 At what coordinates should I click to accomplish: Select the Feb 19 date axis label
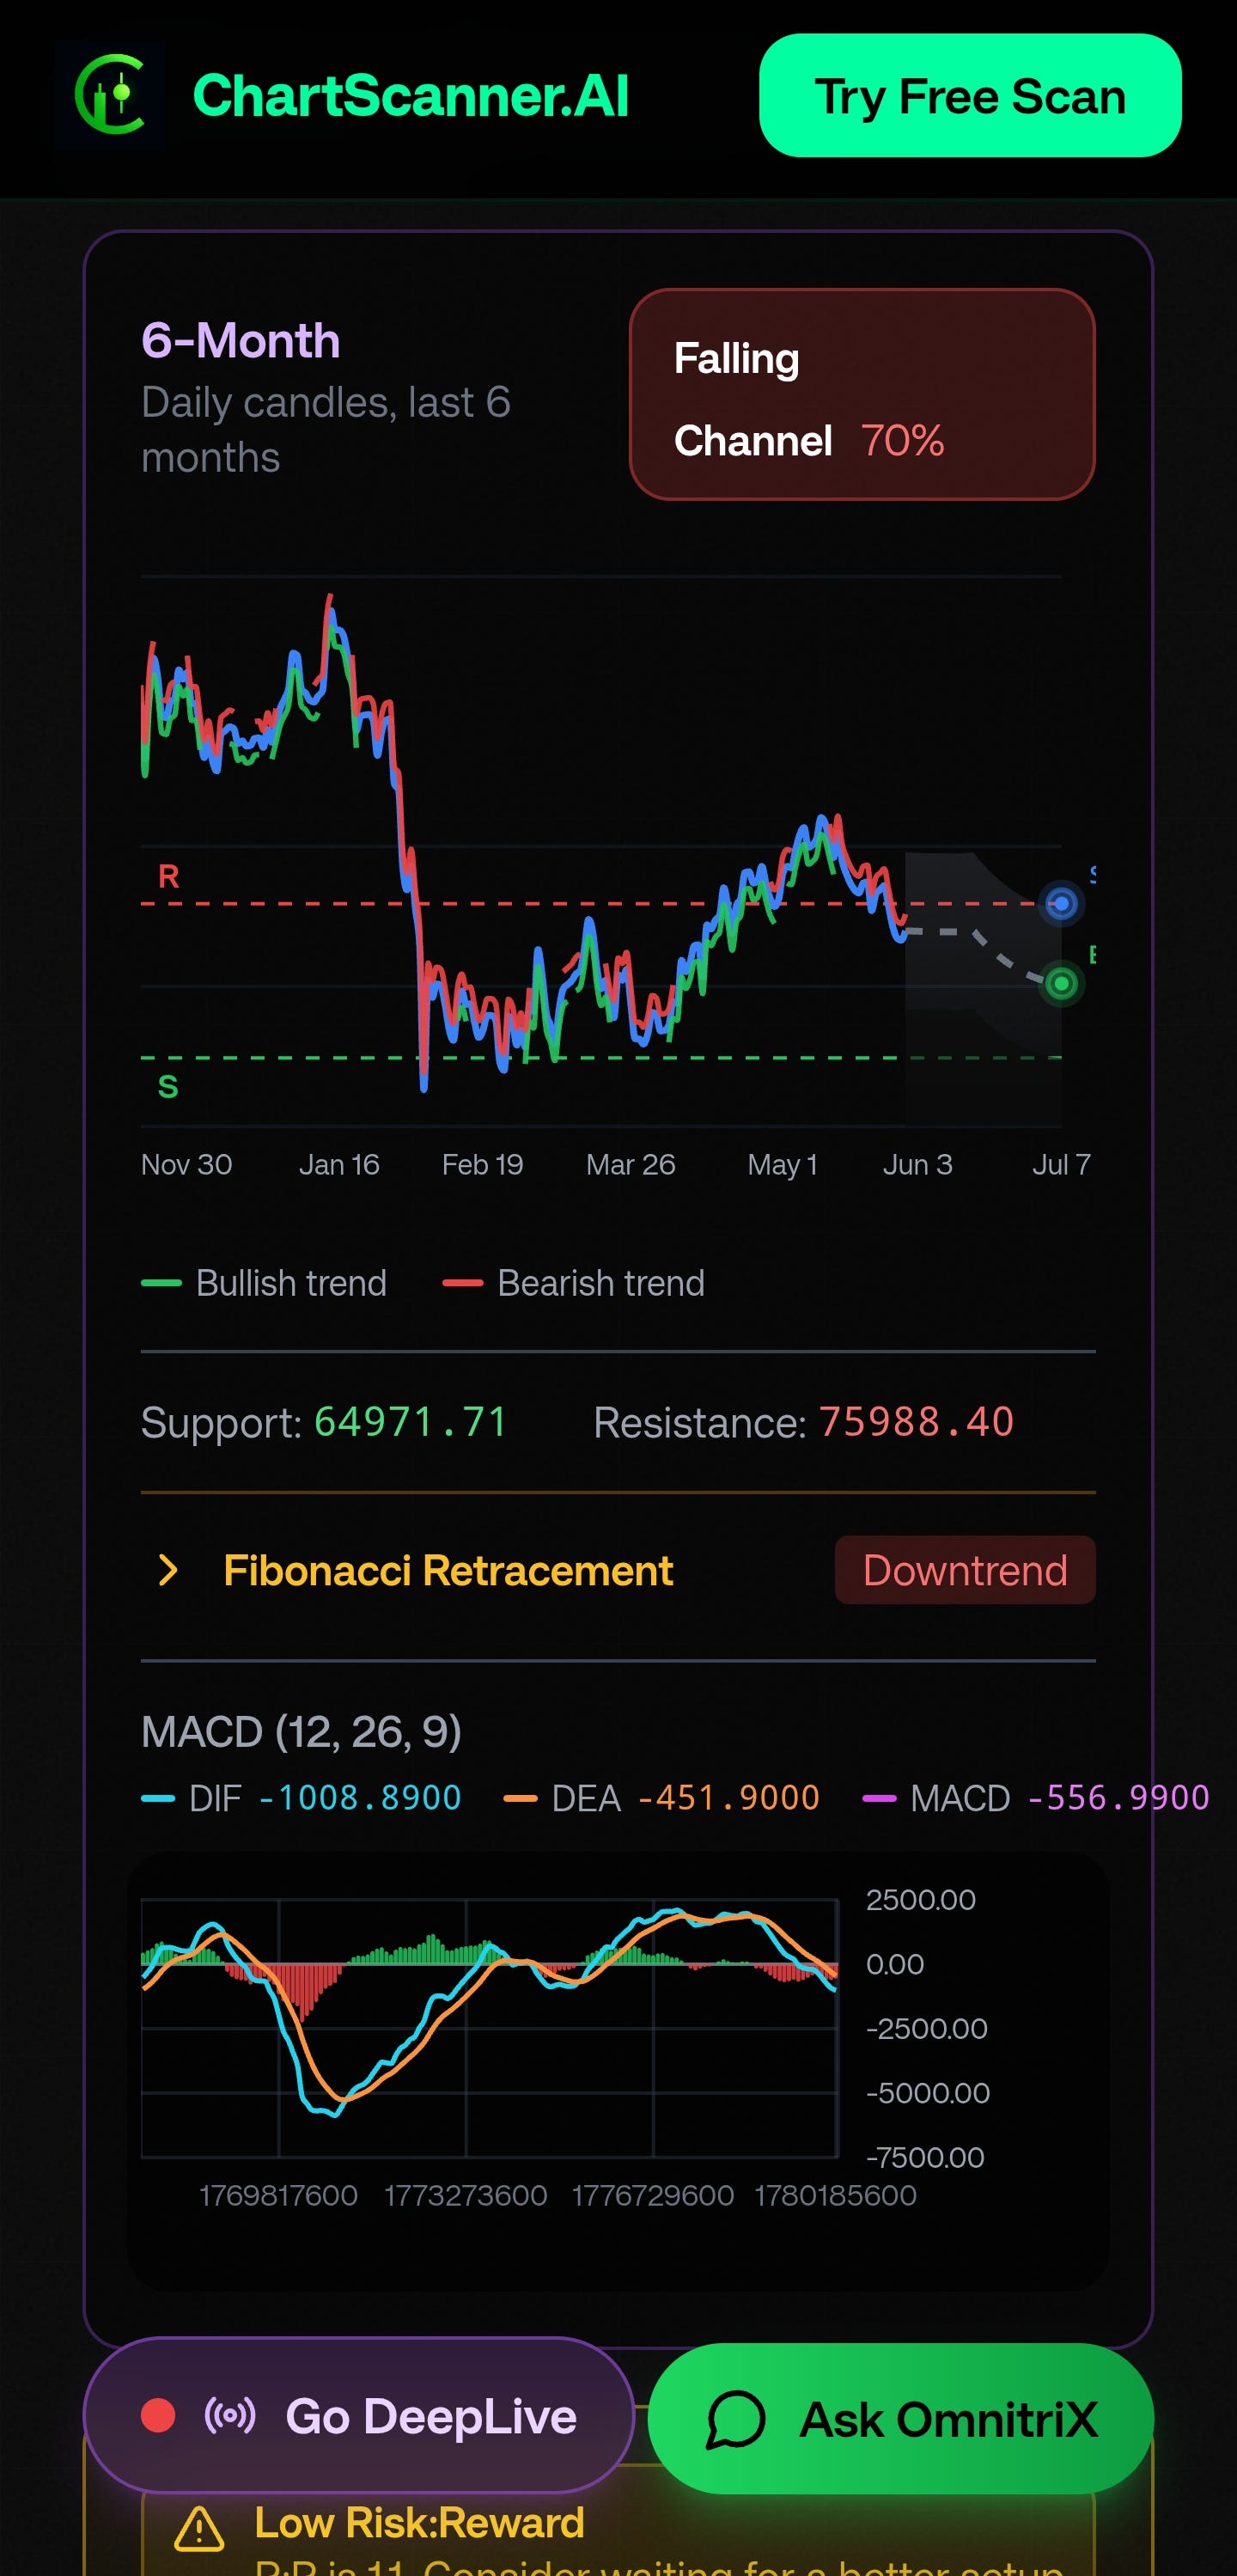[x=482, y=1164]
